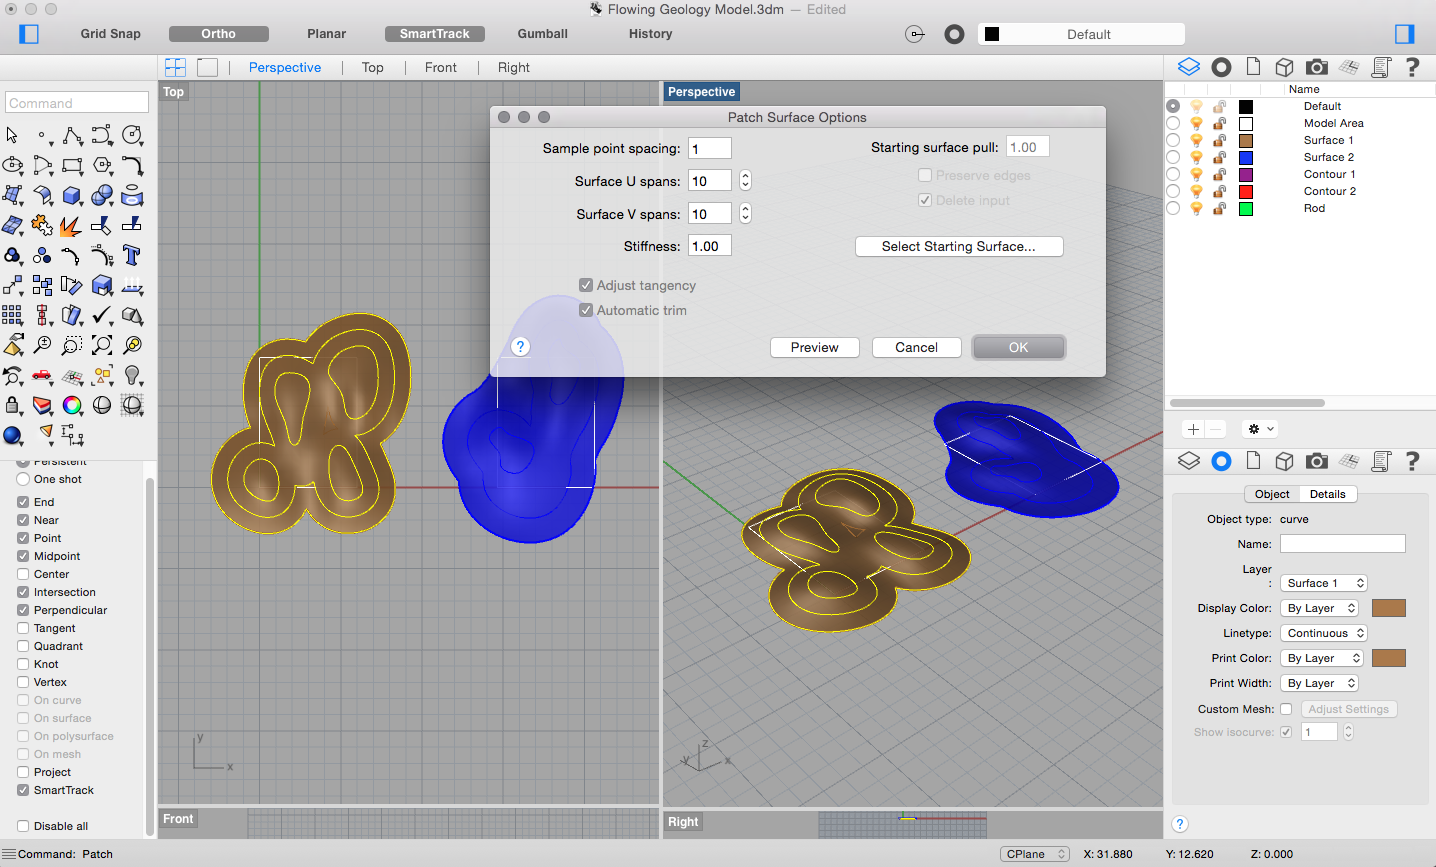This screenshot has height=867, width=1436.
Task: Switch to the Front viewport tab
Action: (x=441, y=67)
